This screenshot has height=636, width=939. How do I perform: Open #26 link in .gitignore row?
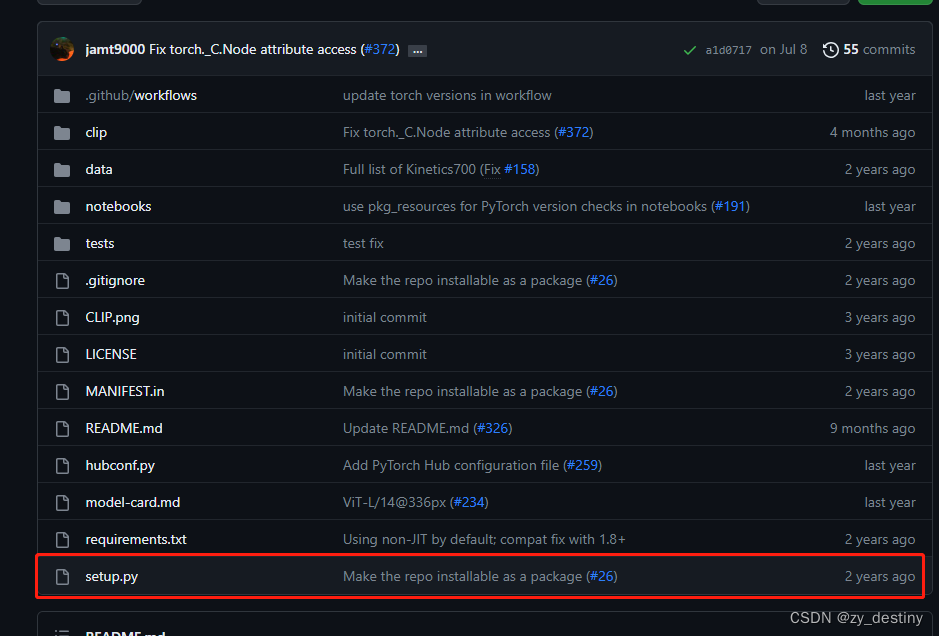tap(602, 280)
